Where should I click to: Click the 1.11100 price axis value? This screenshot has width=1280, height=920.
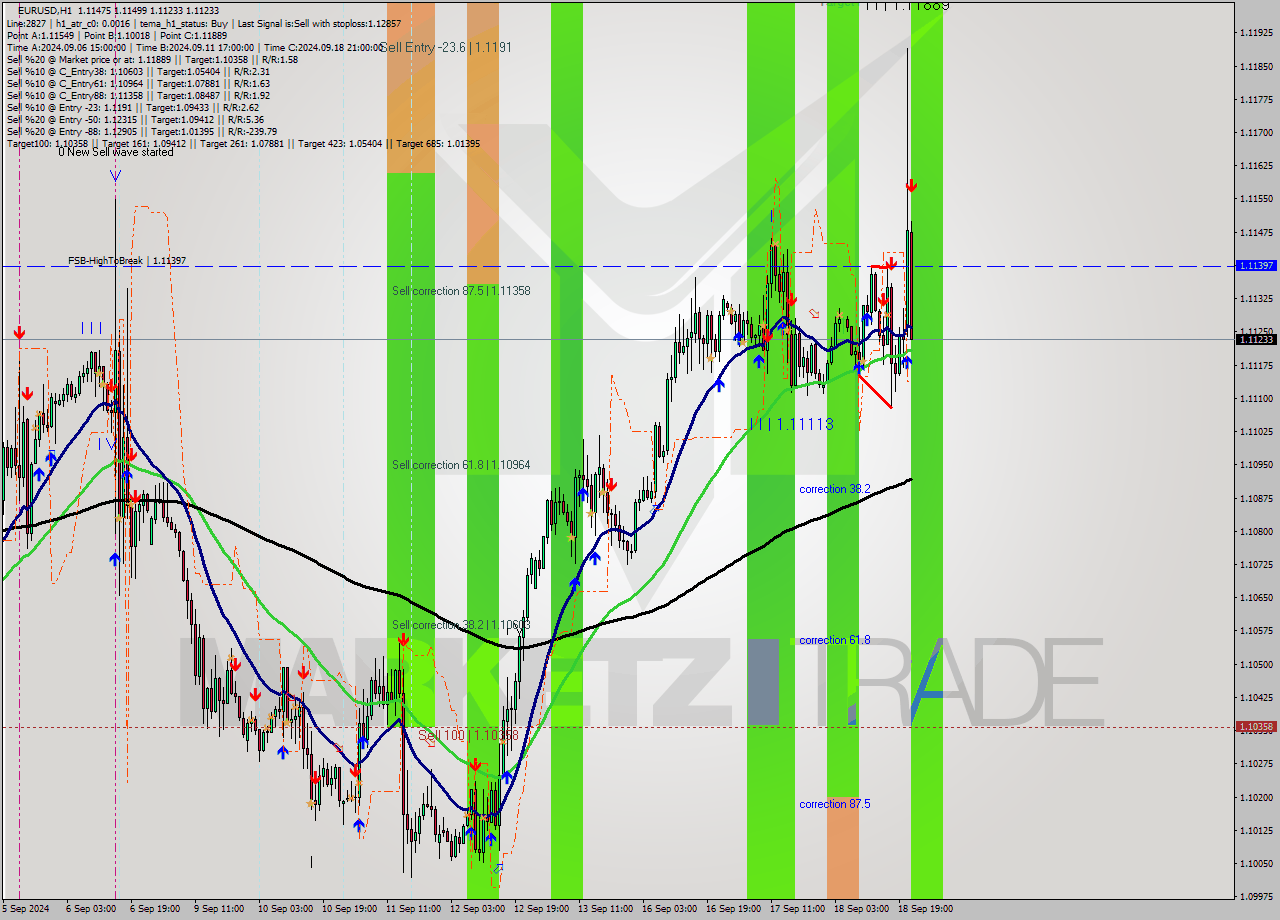tap(1256, 398)
